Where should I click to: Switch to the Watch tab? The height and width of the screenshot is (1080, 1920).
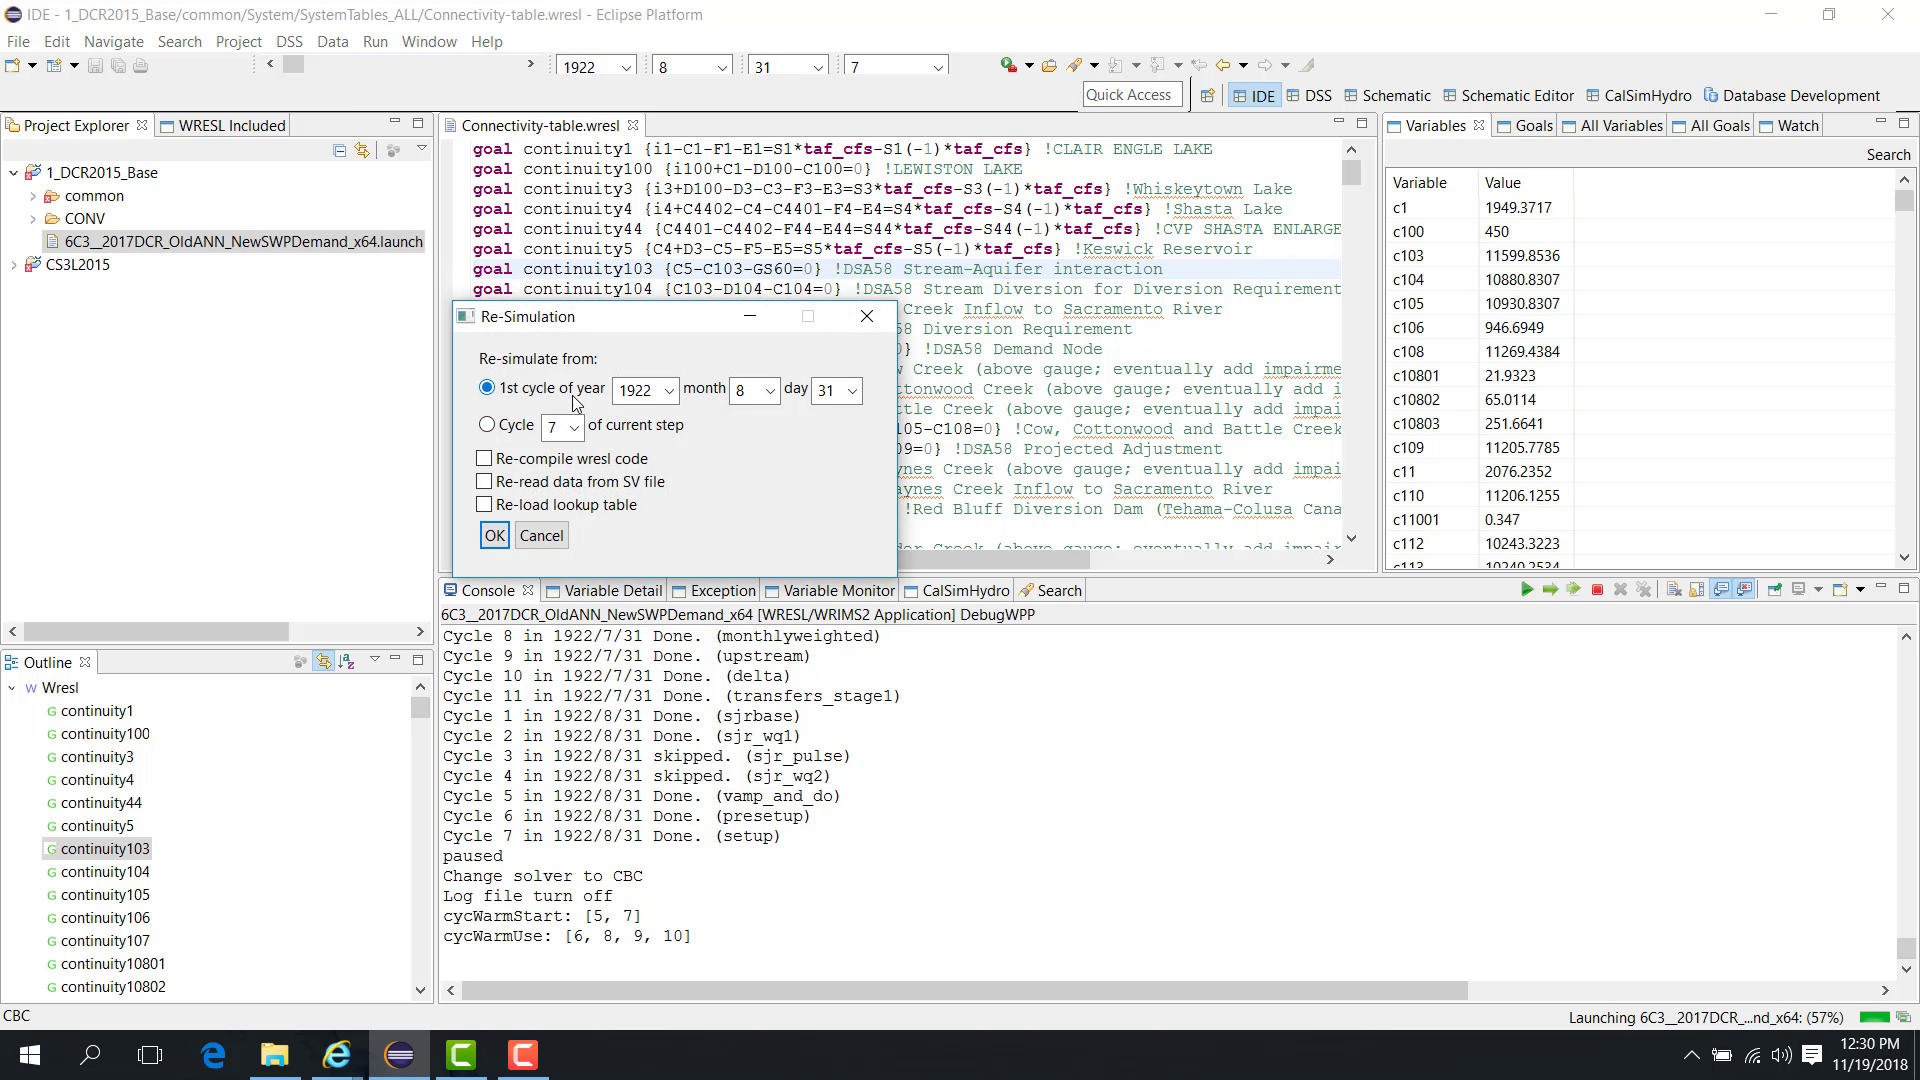(1788, 126)
